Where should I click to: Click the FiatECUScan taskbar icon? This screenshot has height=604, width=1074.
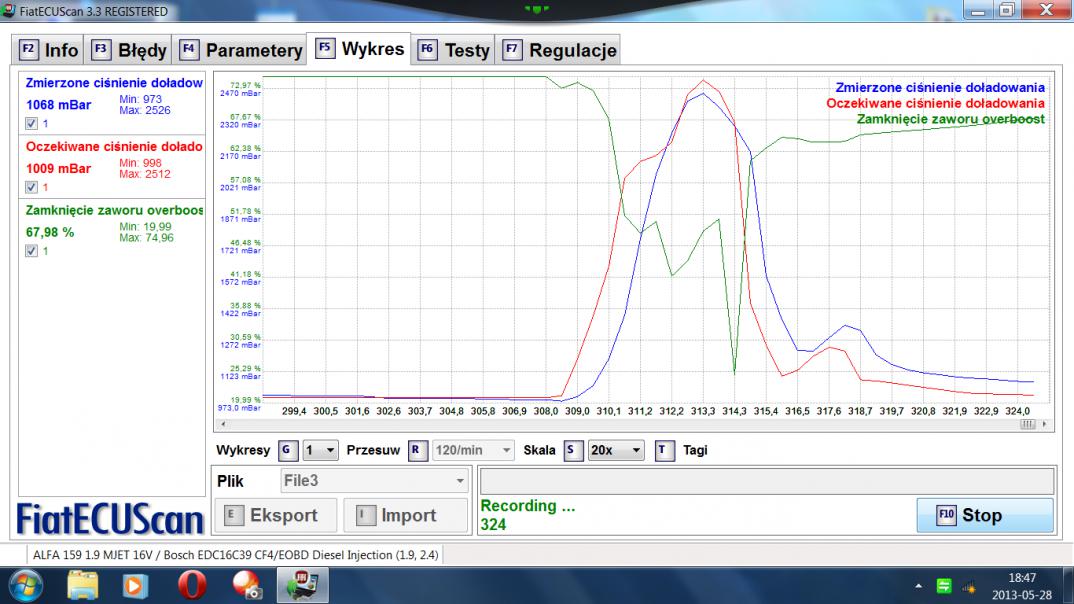[303, 586]
